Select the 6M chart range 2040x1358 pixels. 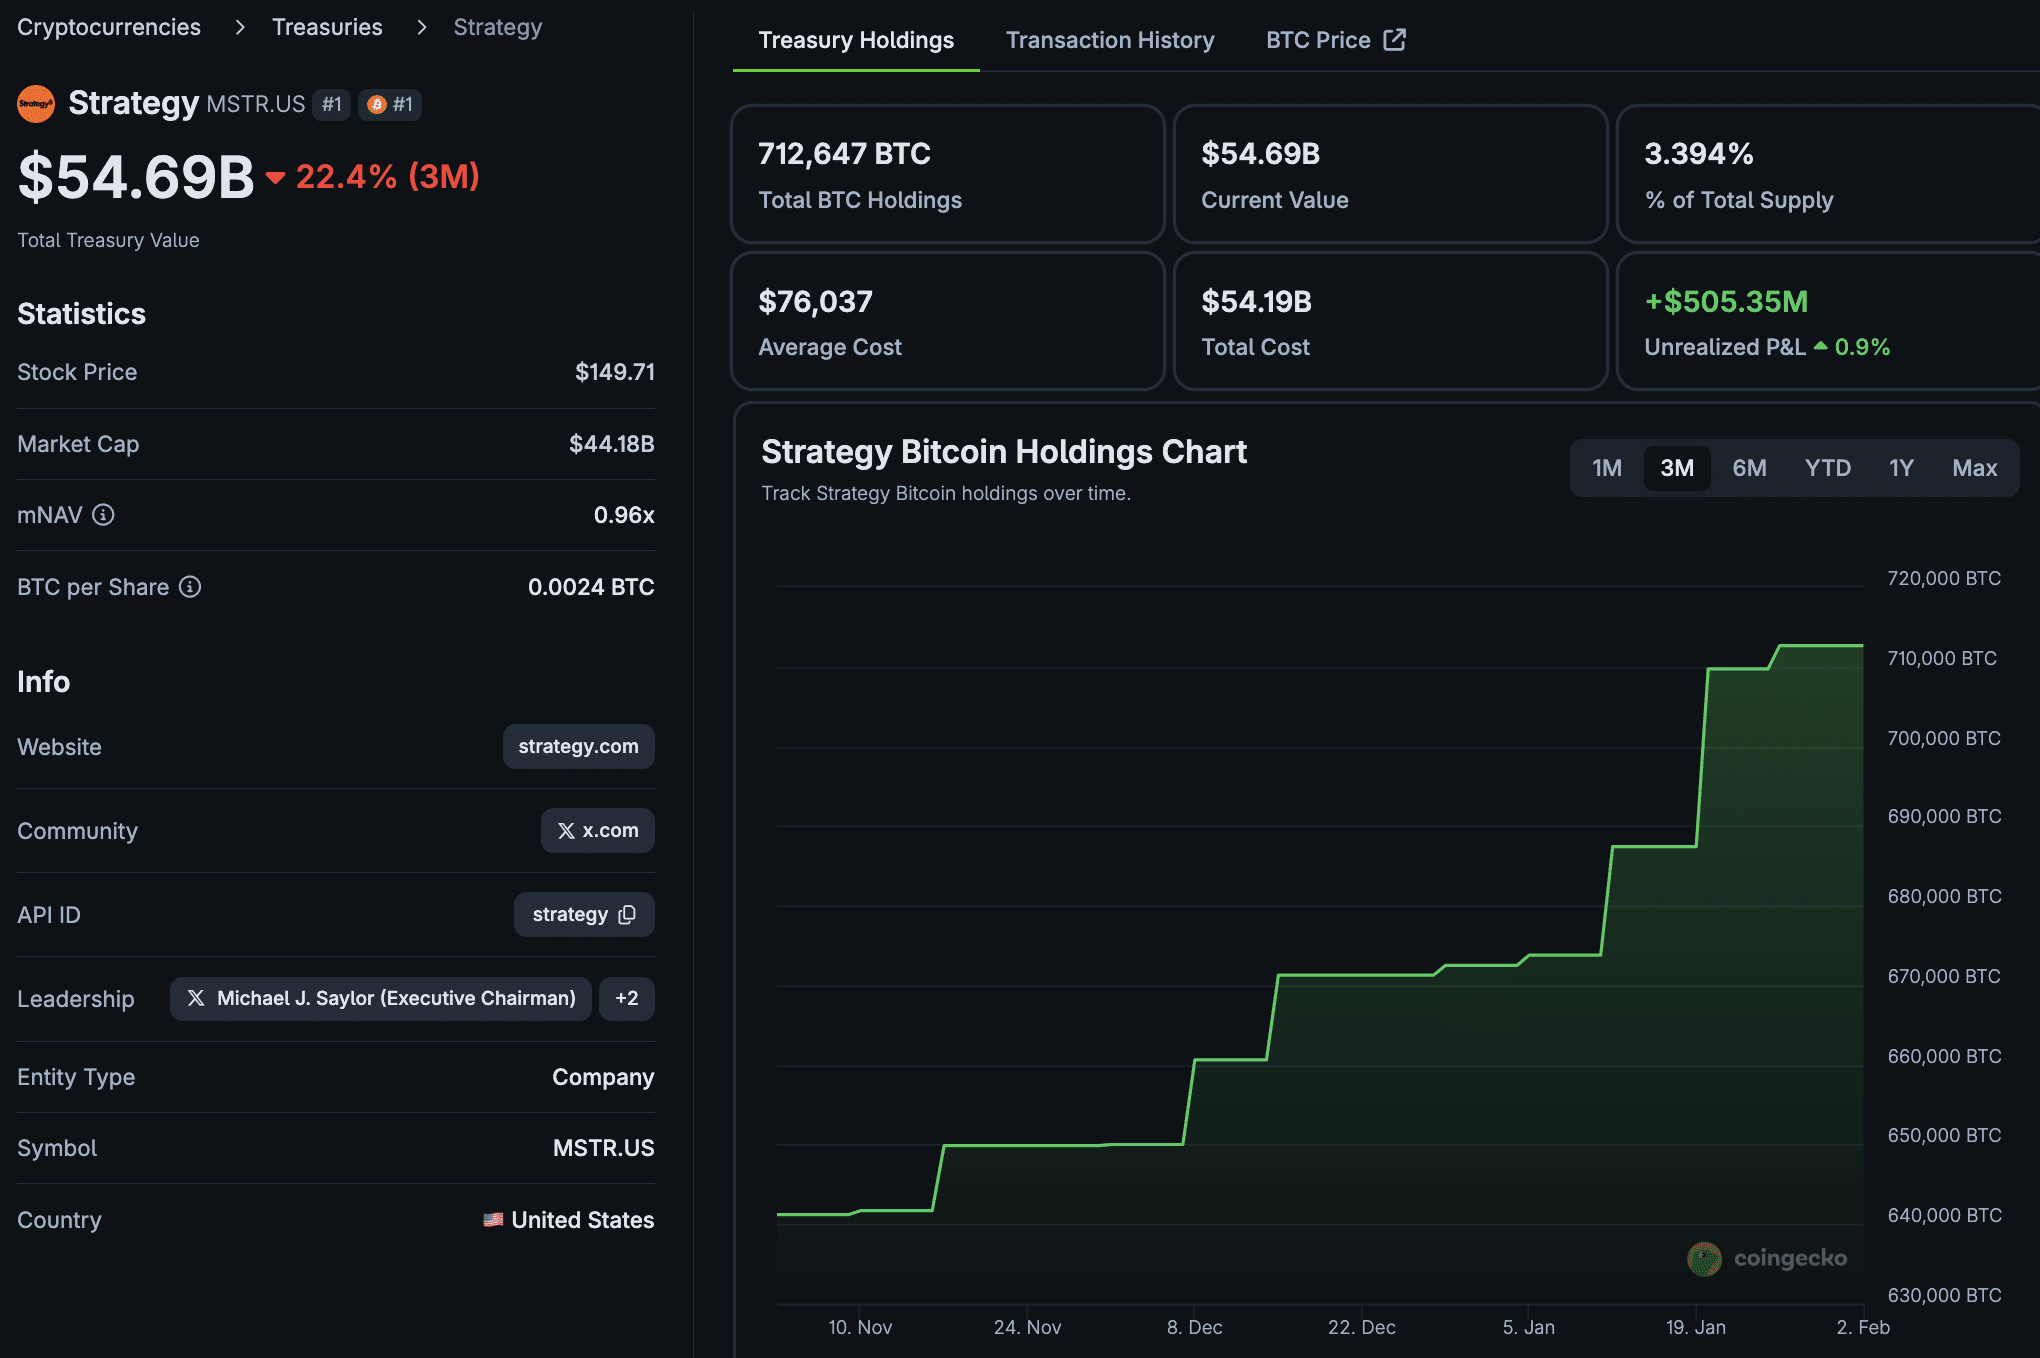pyautogui.click(x=1749, y=468)
